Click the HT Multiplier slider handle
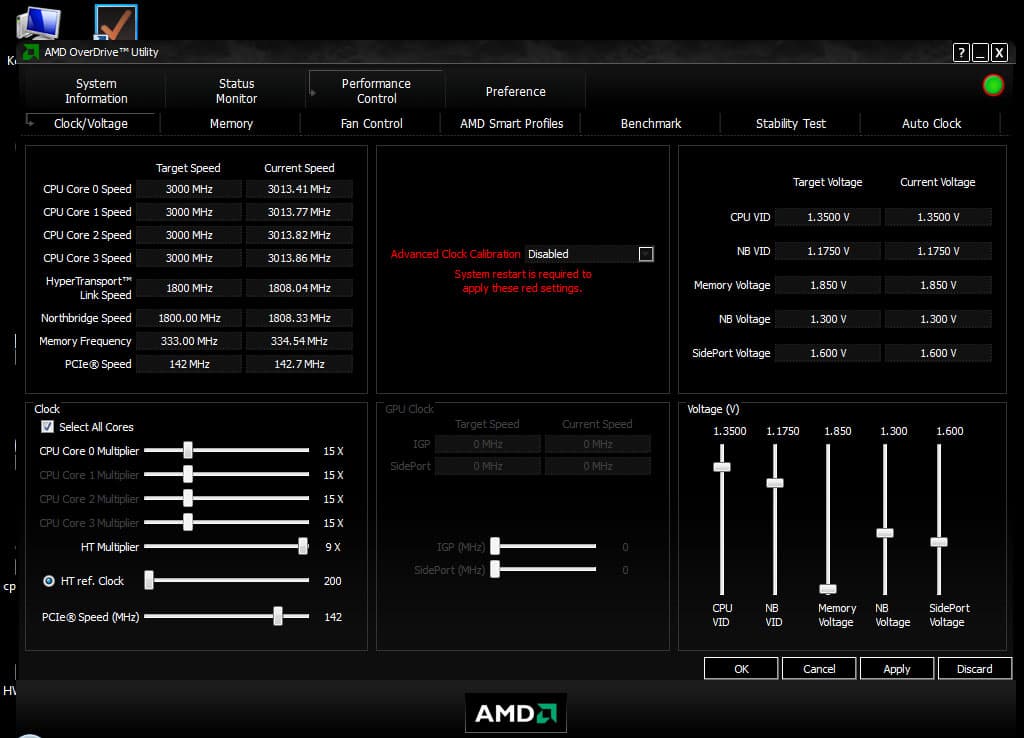This screenshot has height=738, width=1024. pos(303,546)
